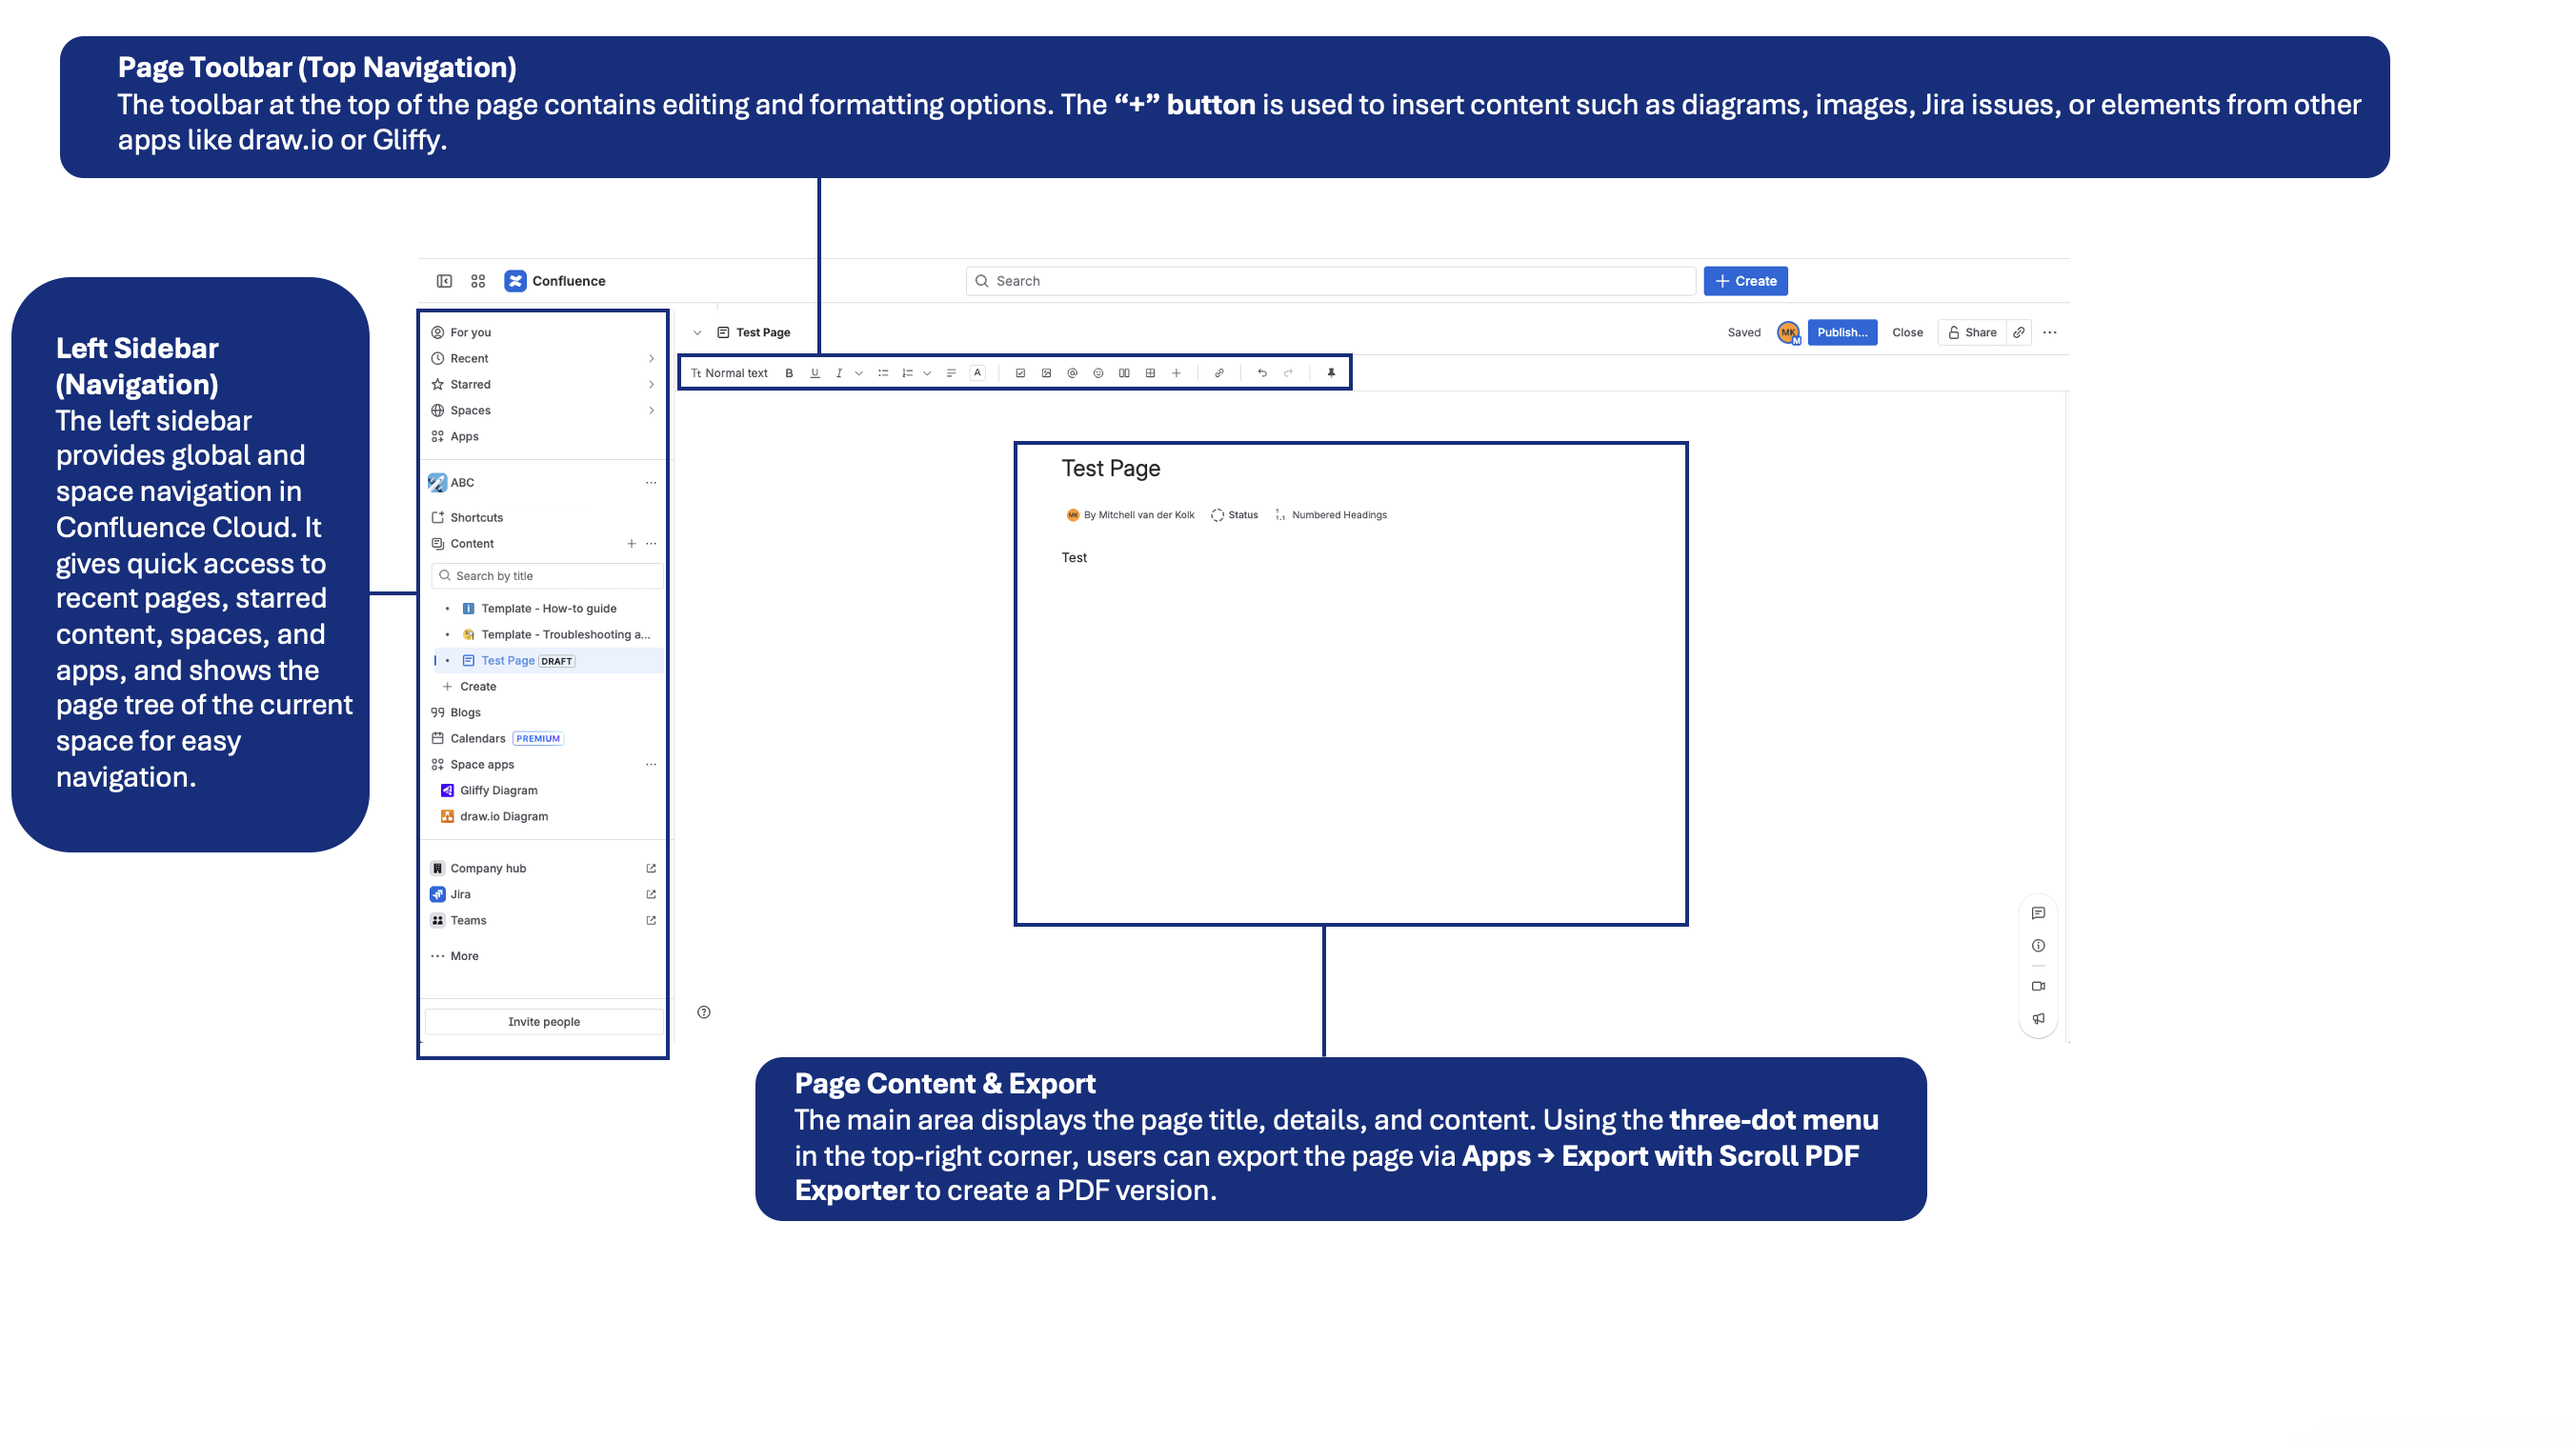Open the Normal text style dropdown

(731, 373)
